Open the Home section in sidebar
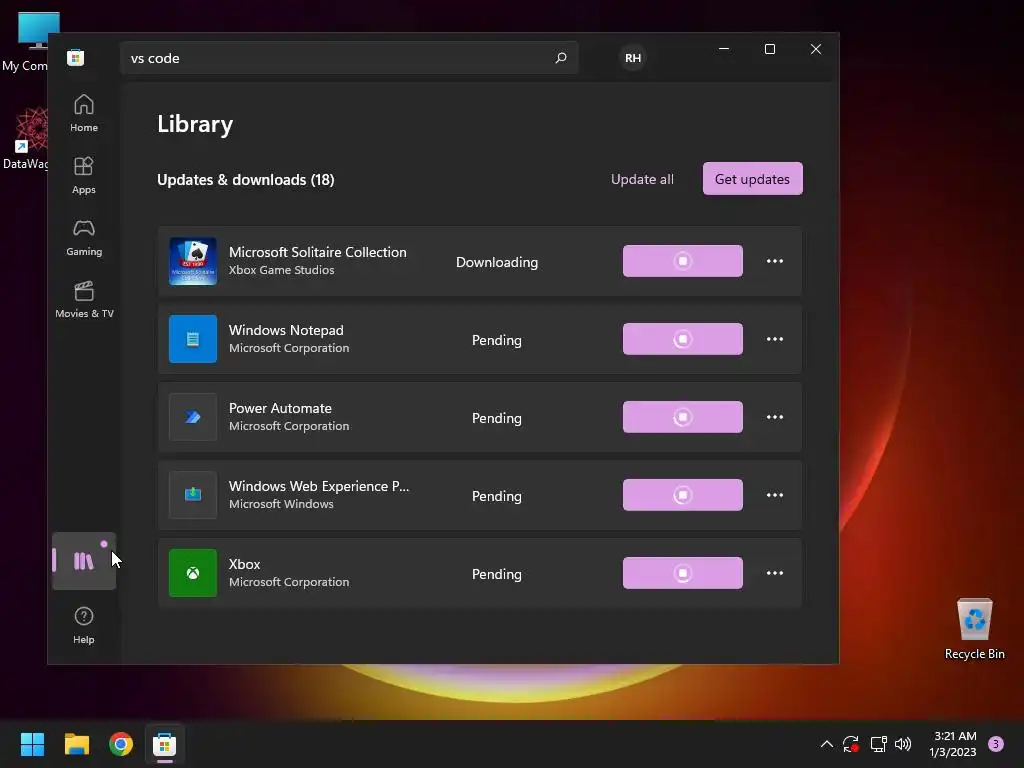1024x768 pixels. point(84,113)
